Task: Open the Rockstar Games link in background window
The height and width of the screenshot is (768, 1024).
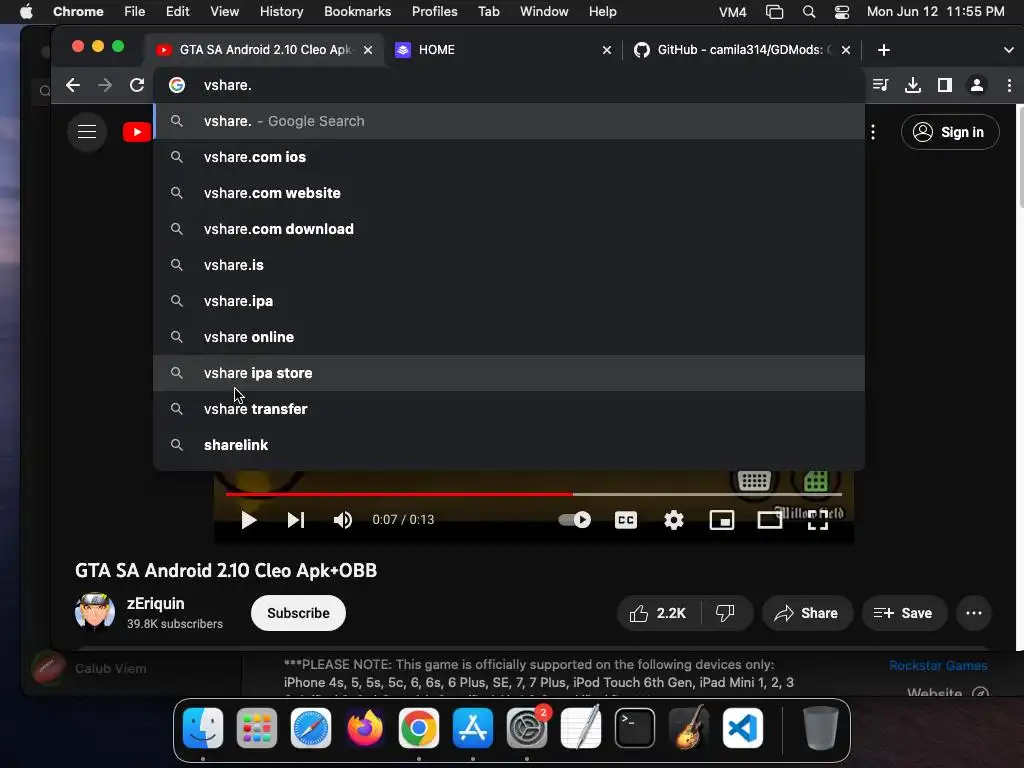Action: [x=938, y=665]
